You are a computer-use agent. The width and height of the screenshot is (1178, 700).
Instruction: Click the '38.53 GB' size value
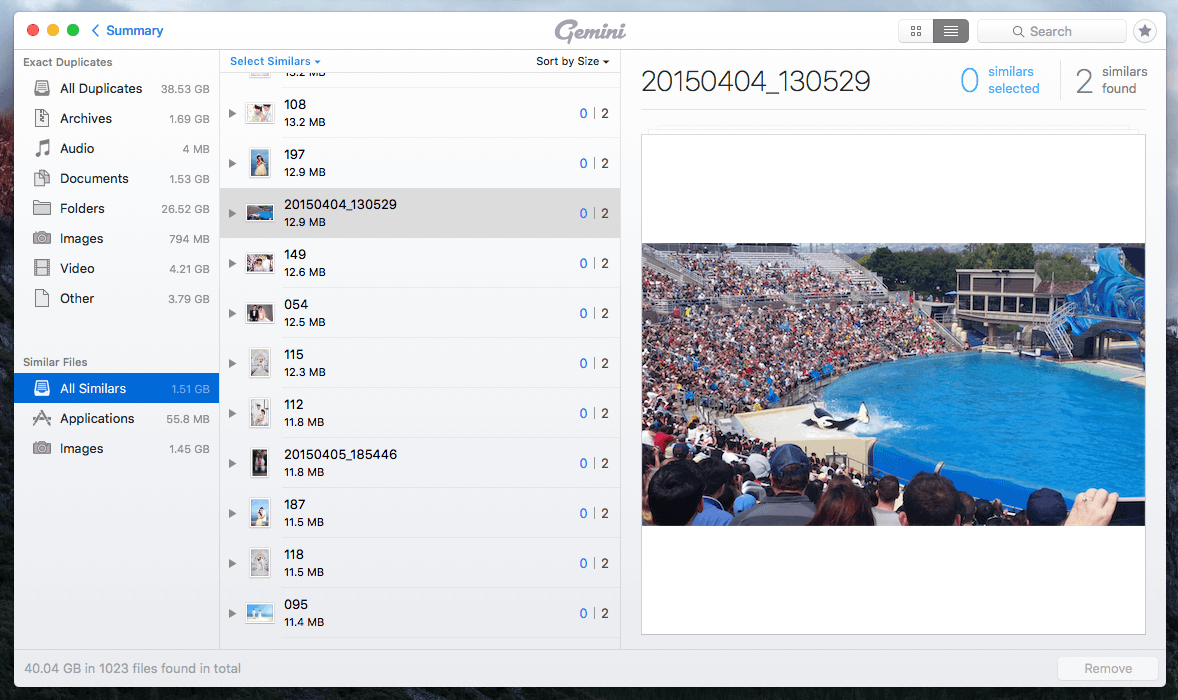click(185, 89)
